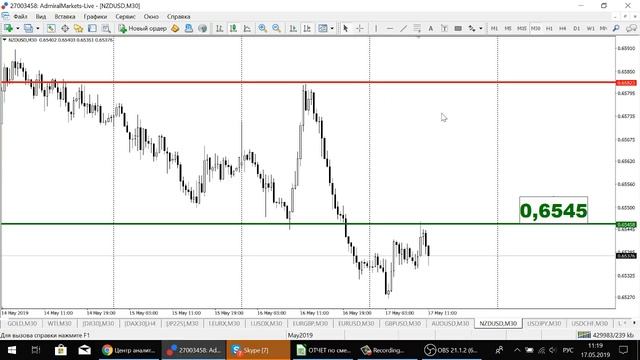Switch to the GOLD,M30 chart tab
The image size is (640, 360).
tap(22, 323)
